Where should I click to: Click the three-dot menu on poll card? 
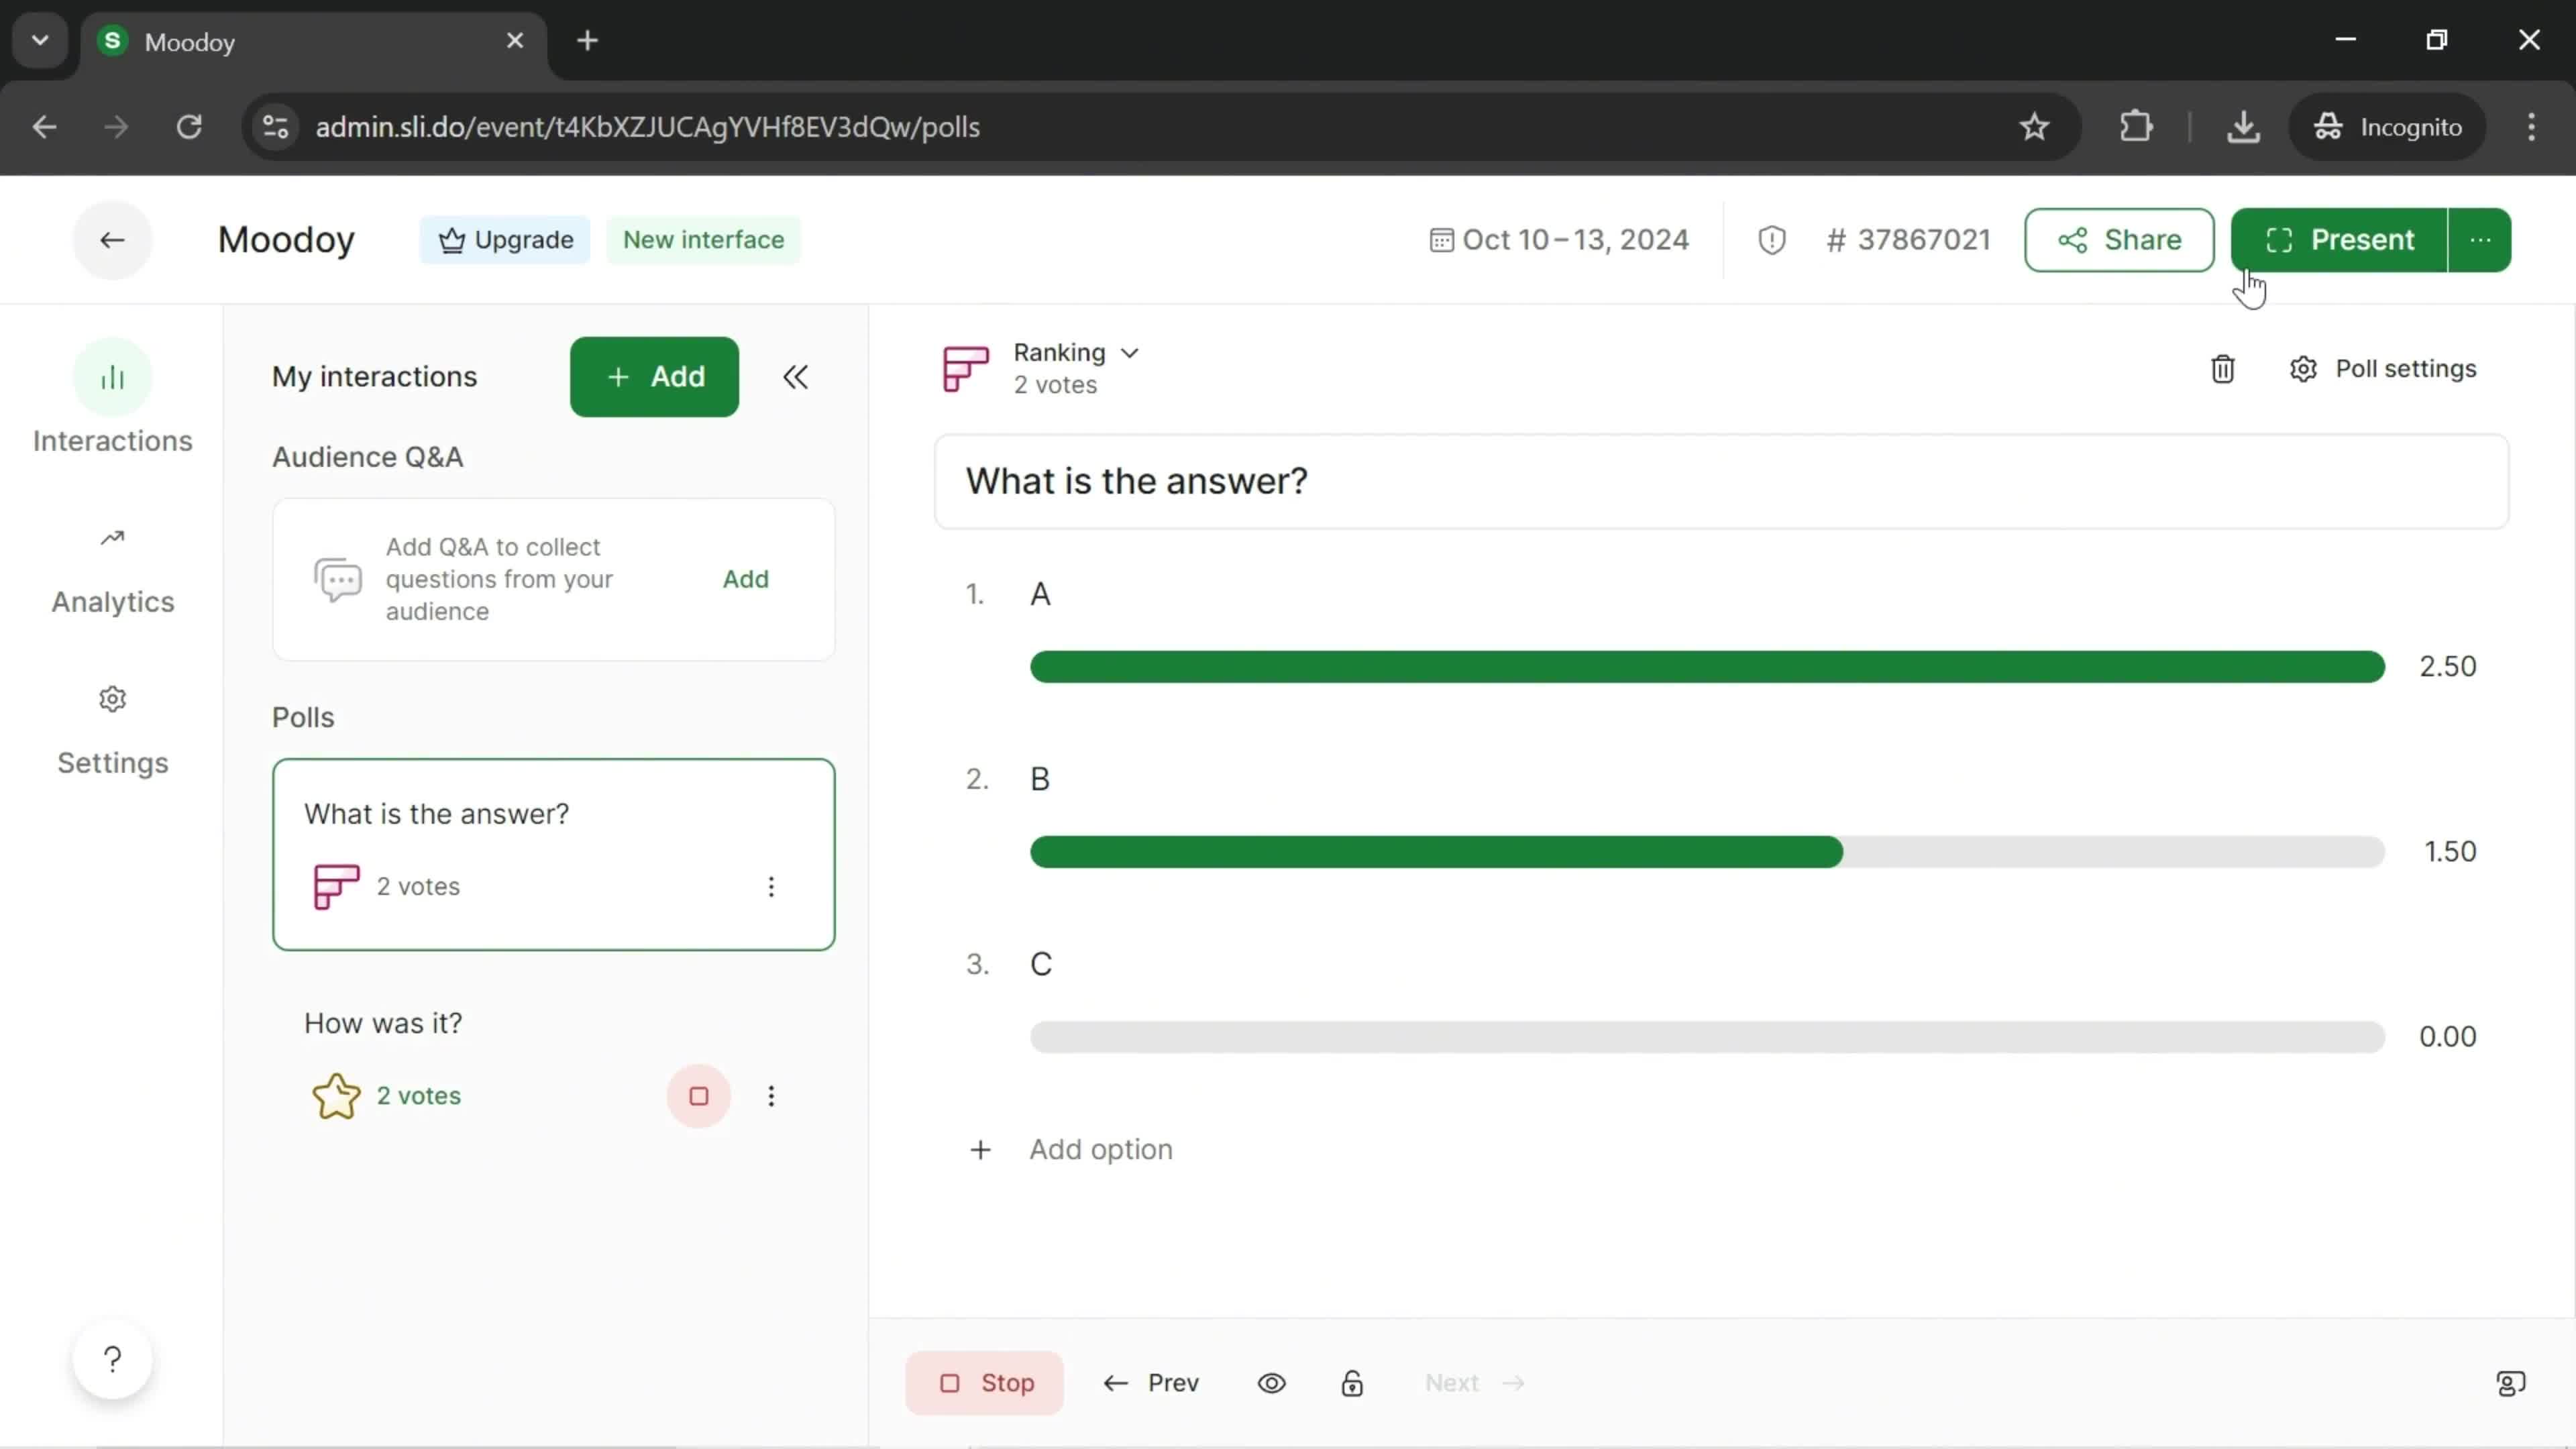click(771, 886)
